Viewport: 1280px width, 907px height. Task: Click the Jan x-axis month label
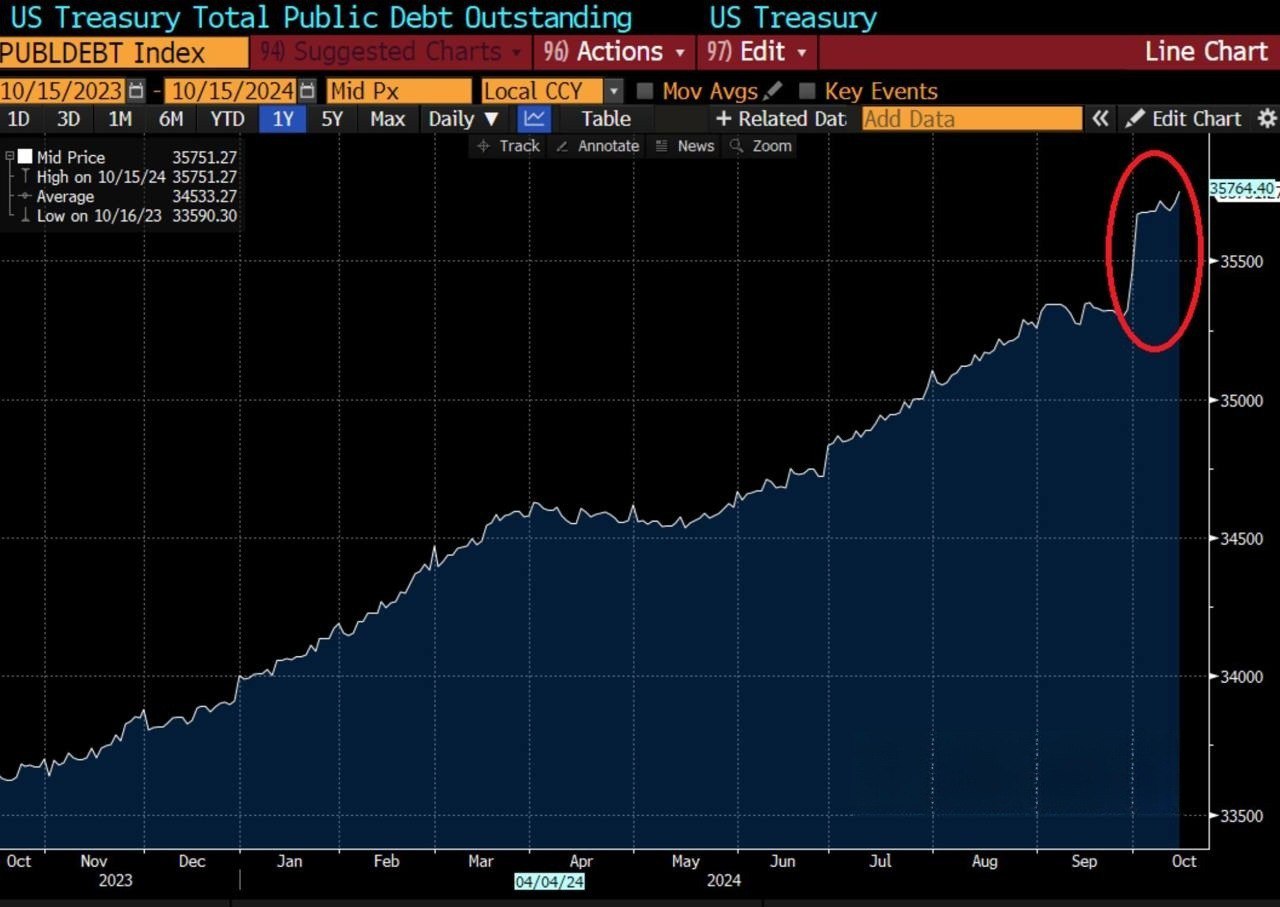pyautogui.click(x=289, y=861)
